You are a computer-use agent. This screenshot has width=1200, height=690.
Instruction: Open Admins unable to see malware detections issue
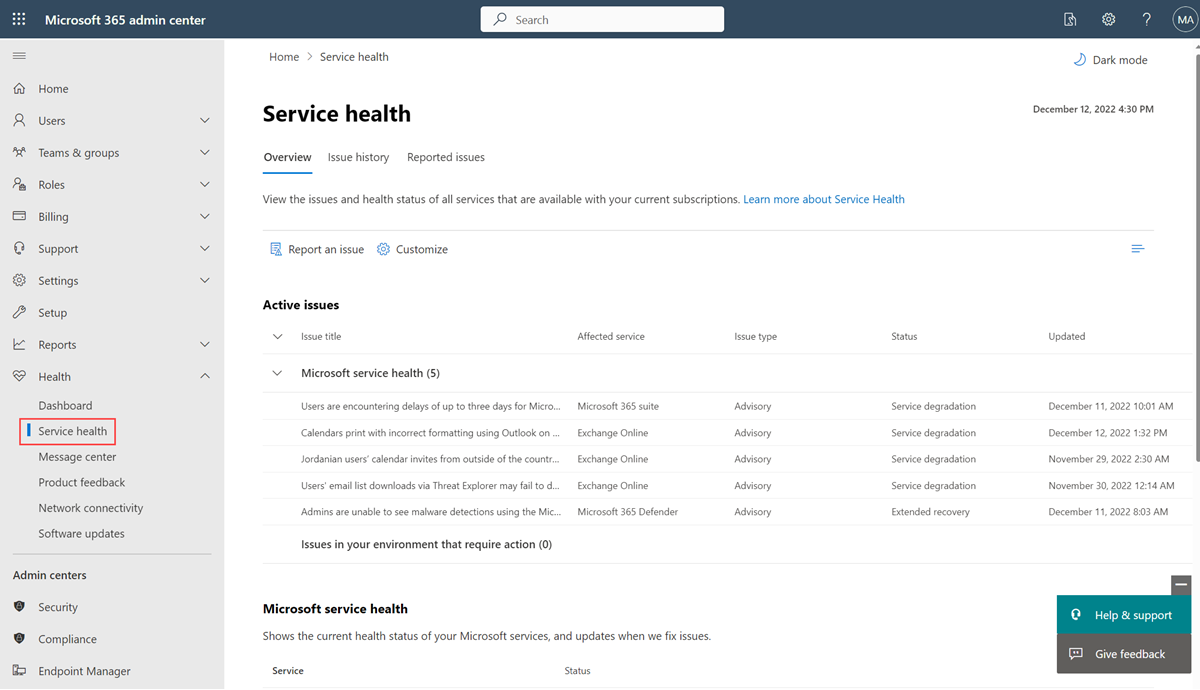(431, 512)
